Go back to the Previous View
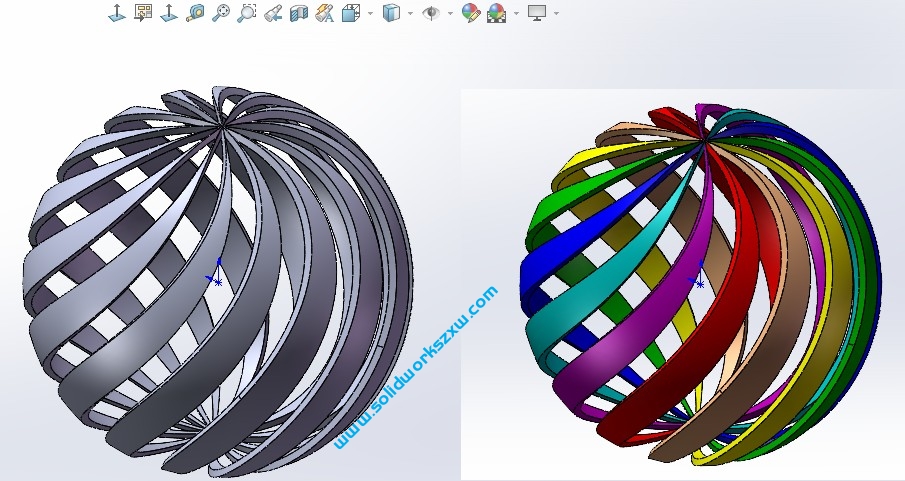 (x=273, y=13)
